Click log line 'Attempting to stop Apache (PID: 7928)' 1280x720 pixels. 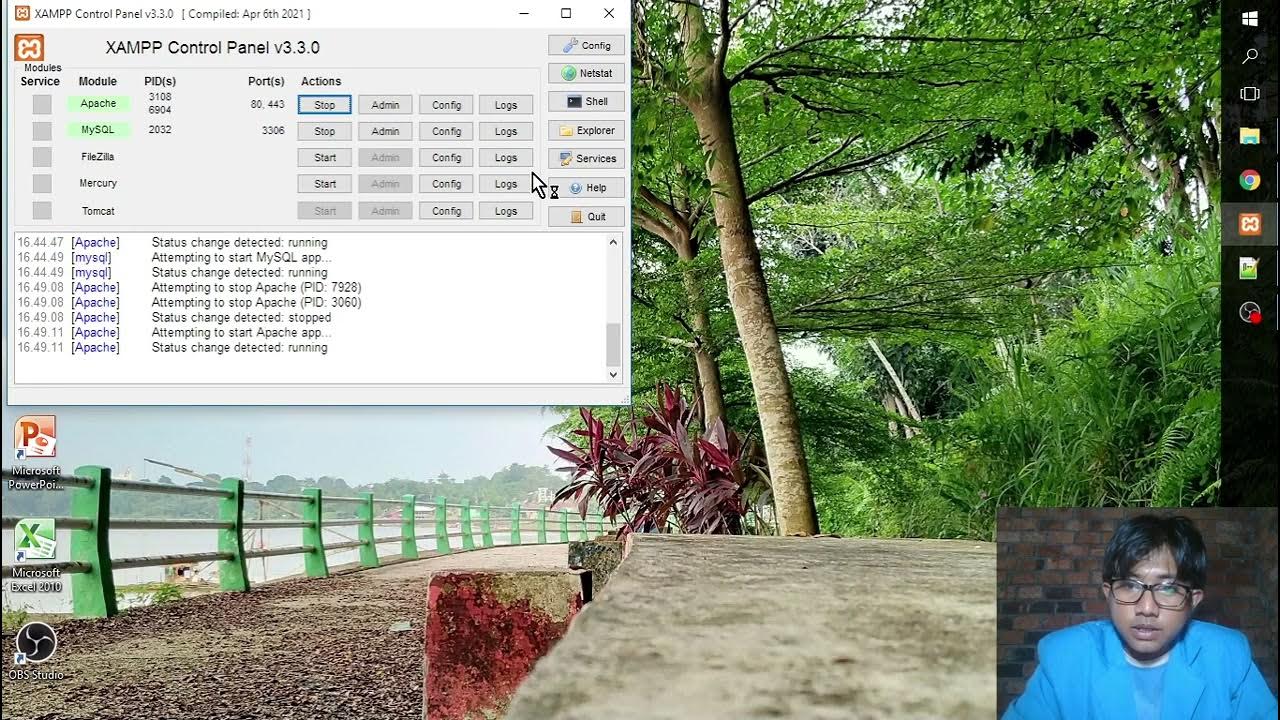[x=256, y=287]
